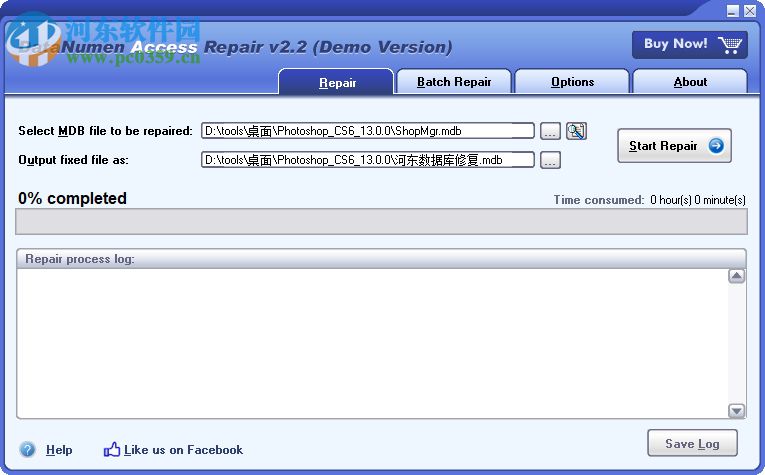Click the Save Log button
This screenshot has height=475, width=765.
(692, 443)
